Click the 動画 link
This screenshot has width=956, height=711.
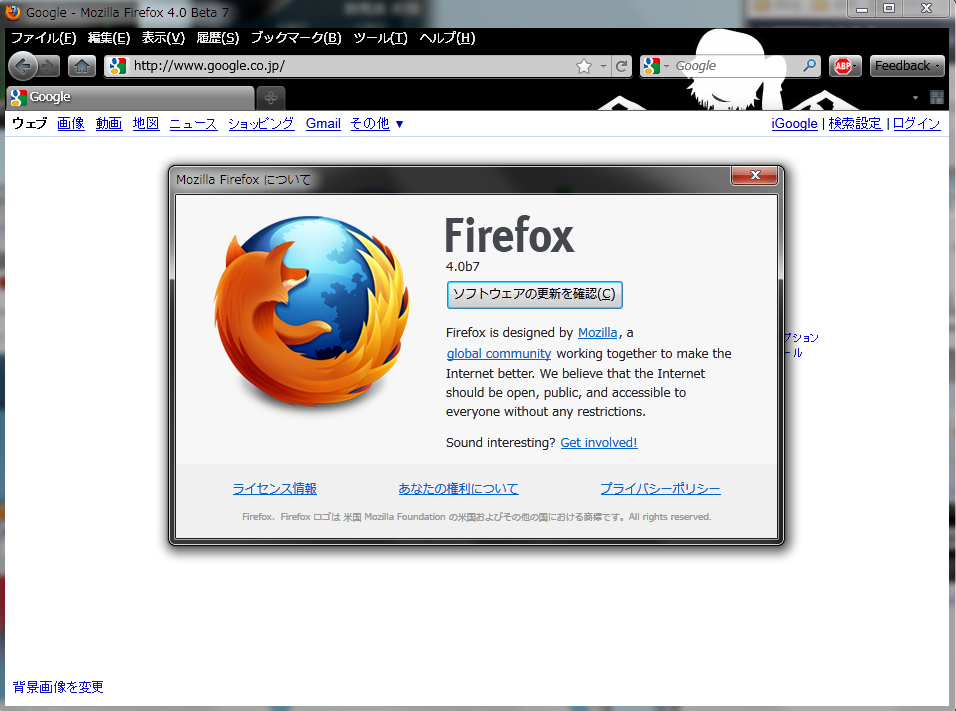click(x=109, y=124)
